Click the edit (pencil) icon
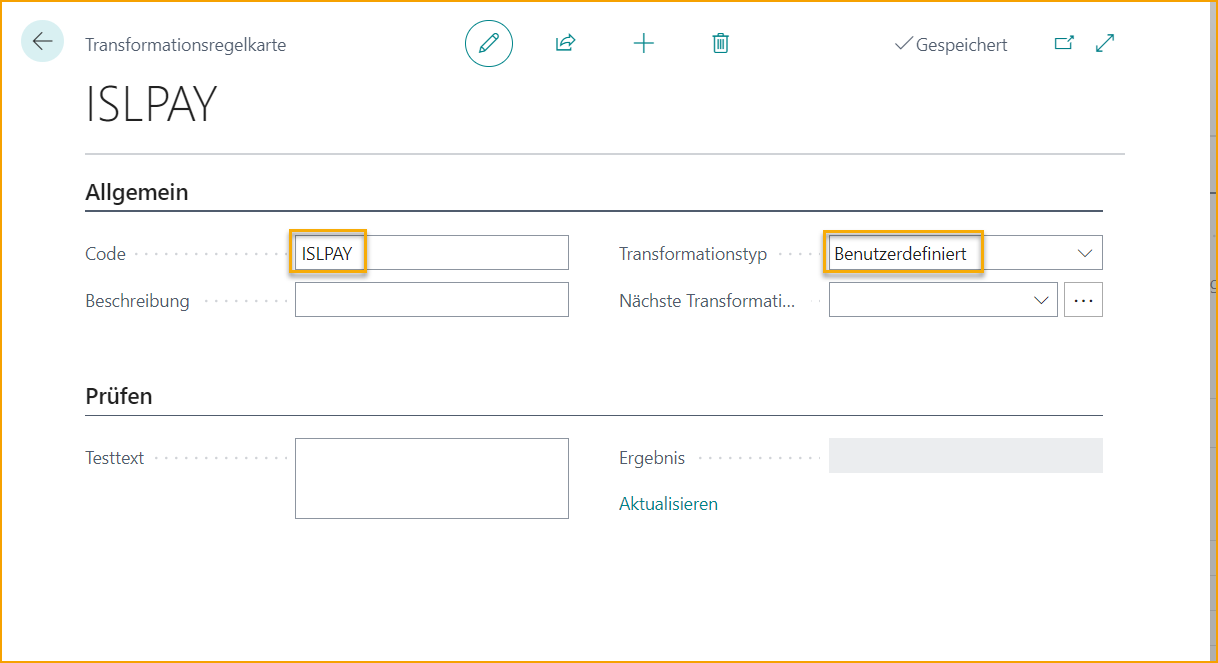The image size is (1218, 663). coord(489,43)
